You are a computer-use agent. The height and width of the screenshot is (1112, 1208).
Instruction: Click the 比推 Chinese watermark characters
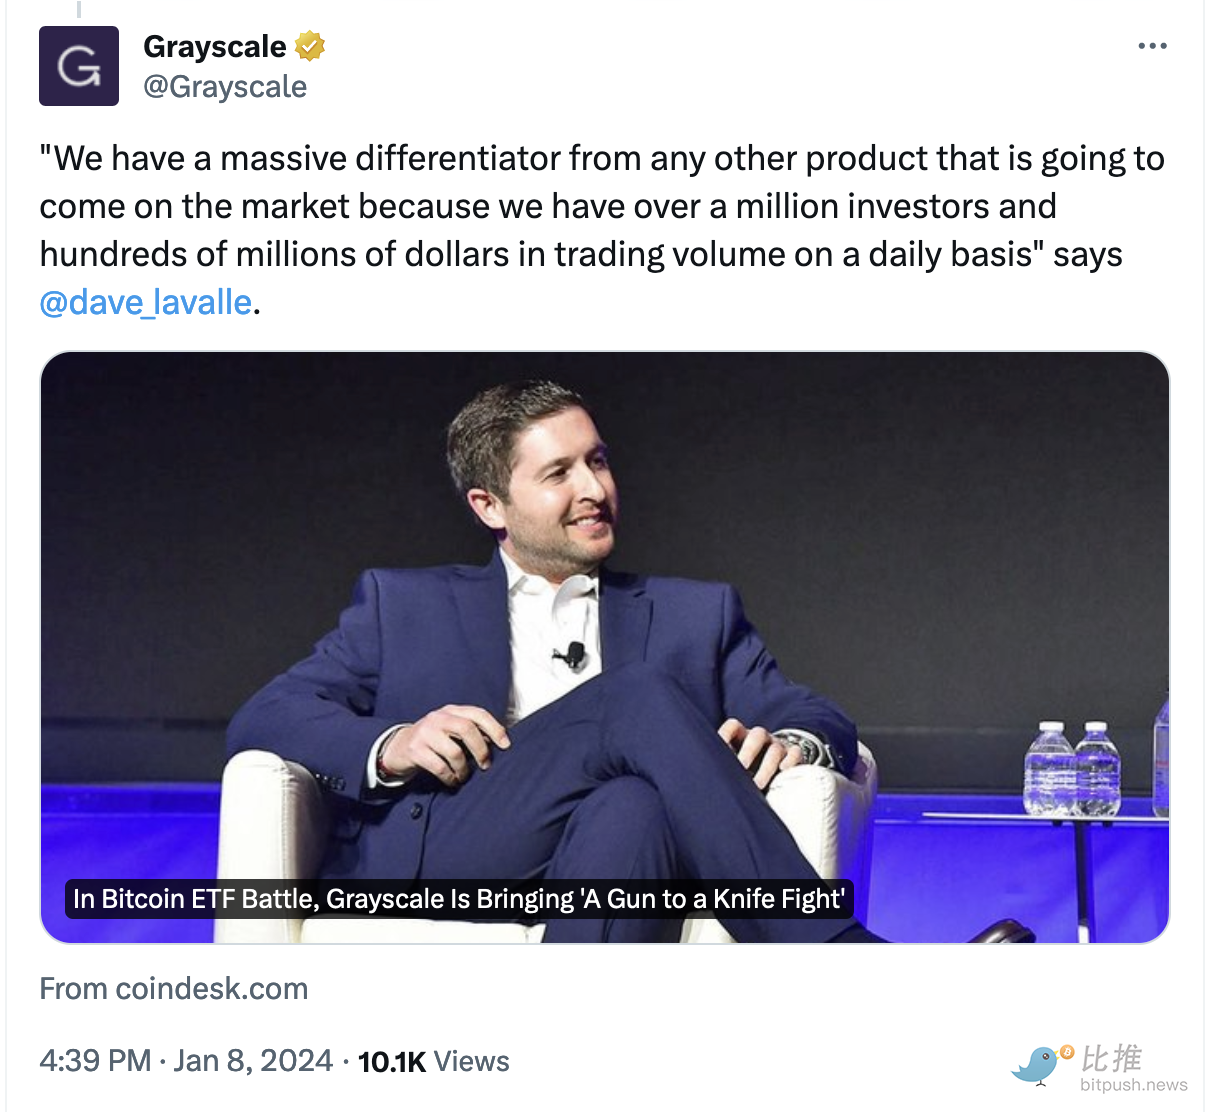coord(1112,1058)
